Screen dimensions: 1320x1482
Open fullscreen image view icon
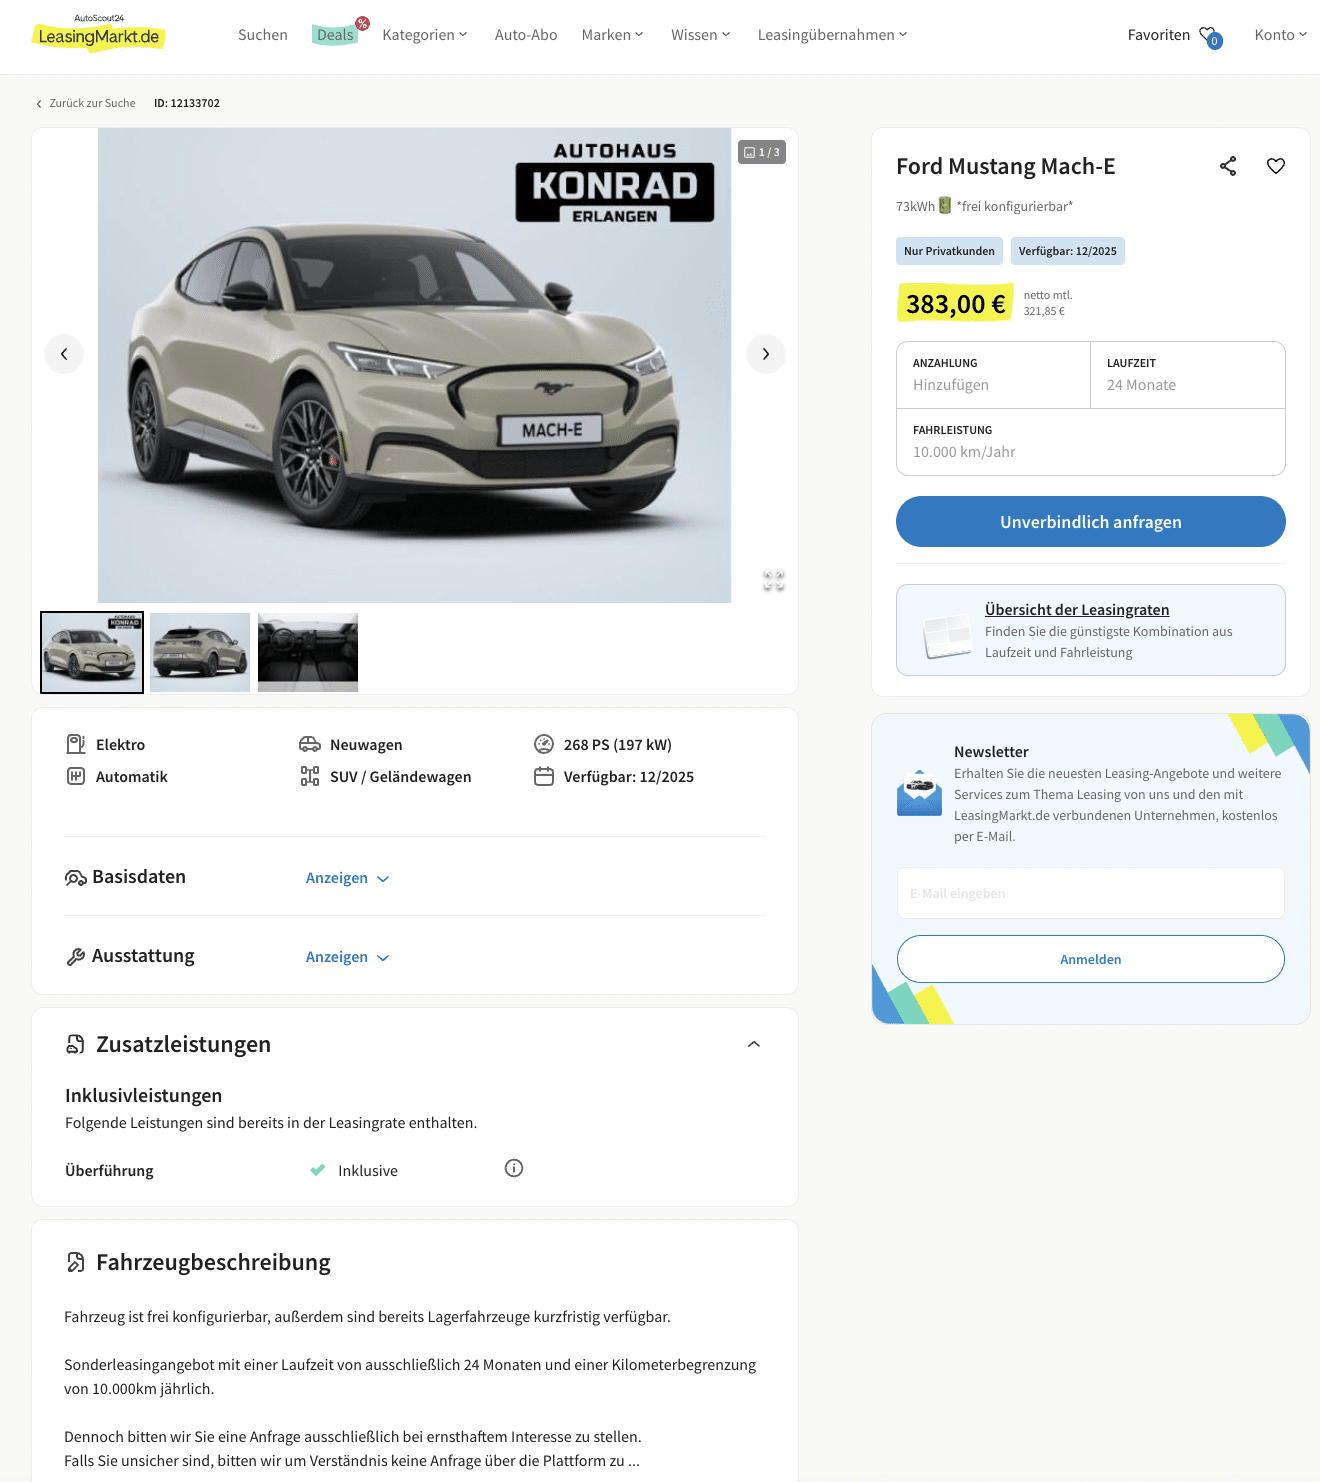point(774,580)
